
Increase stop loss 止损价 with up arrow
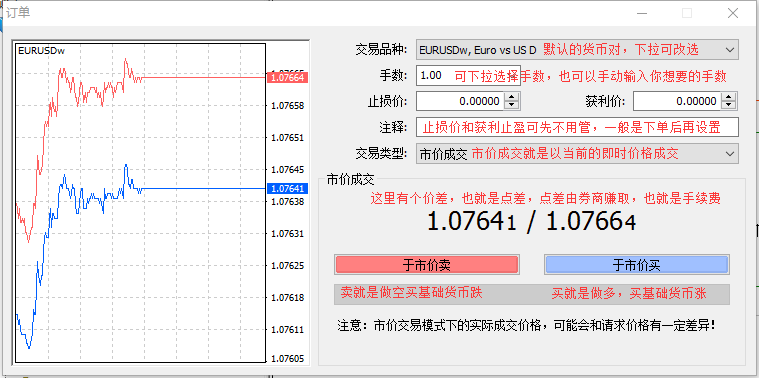[x=512, y=97]
